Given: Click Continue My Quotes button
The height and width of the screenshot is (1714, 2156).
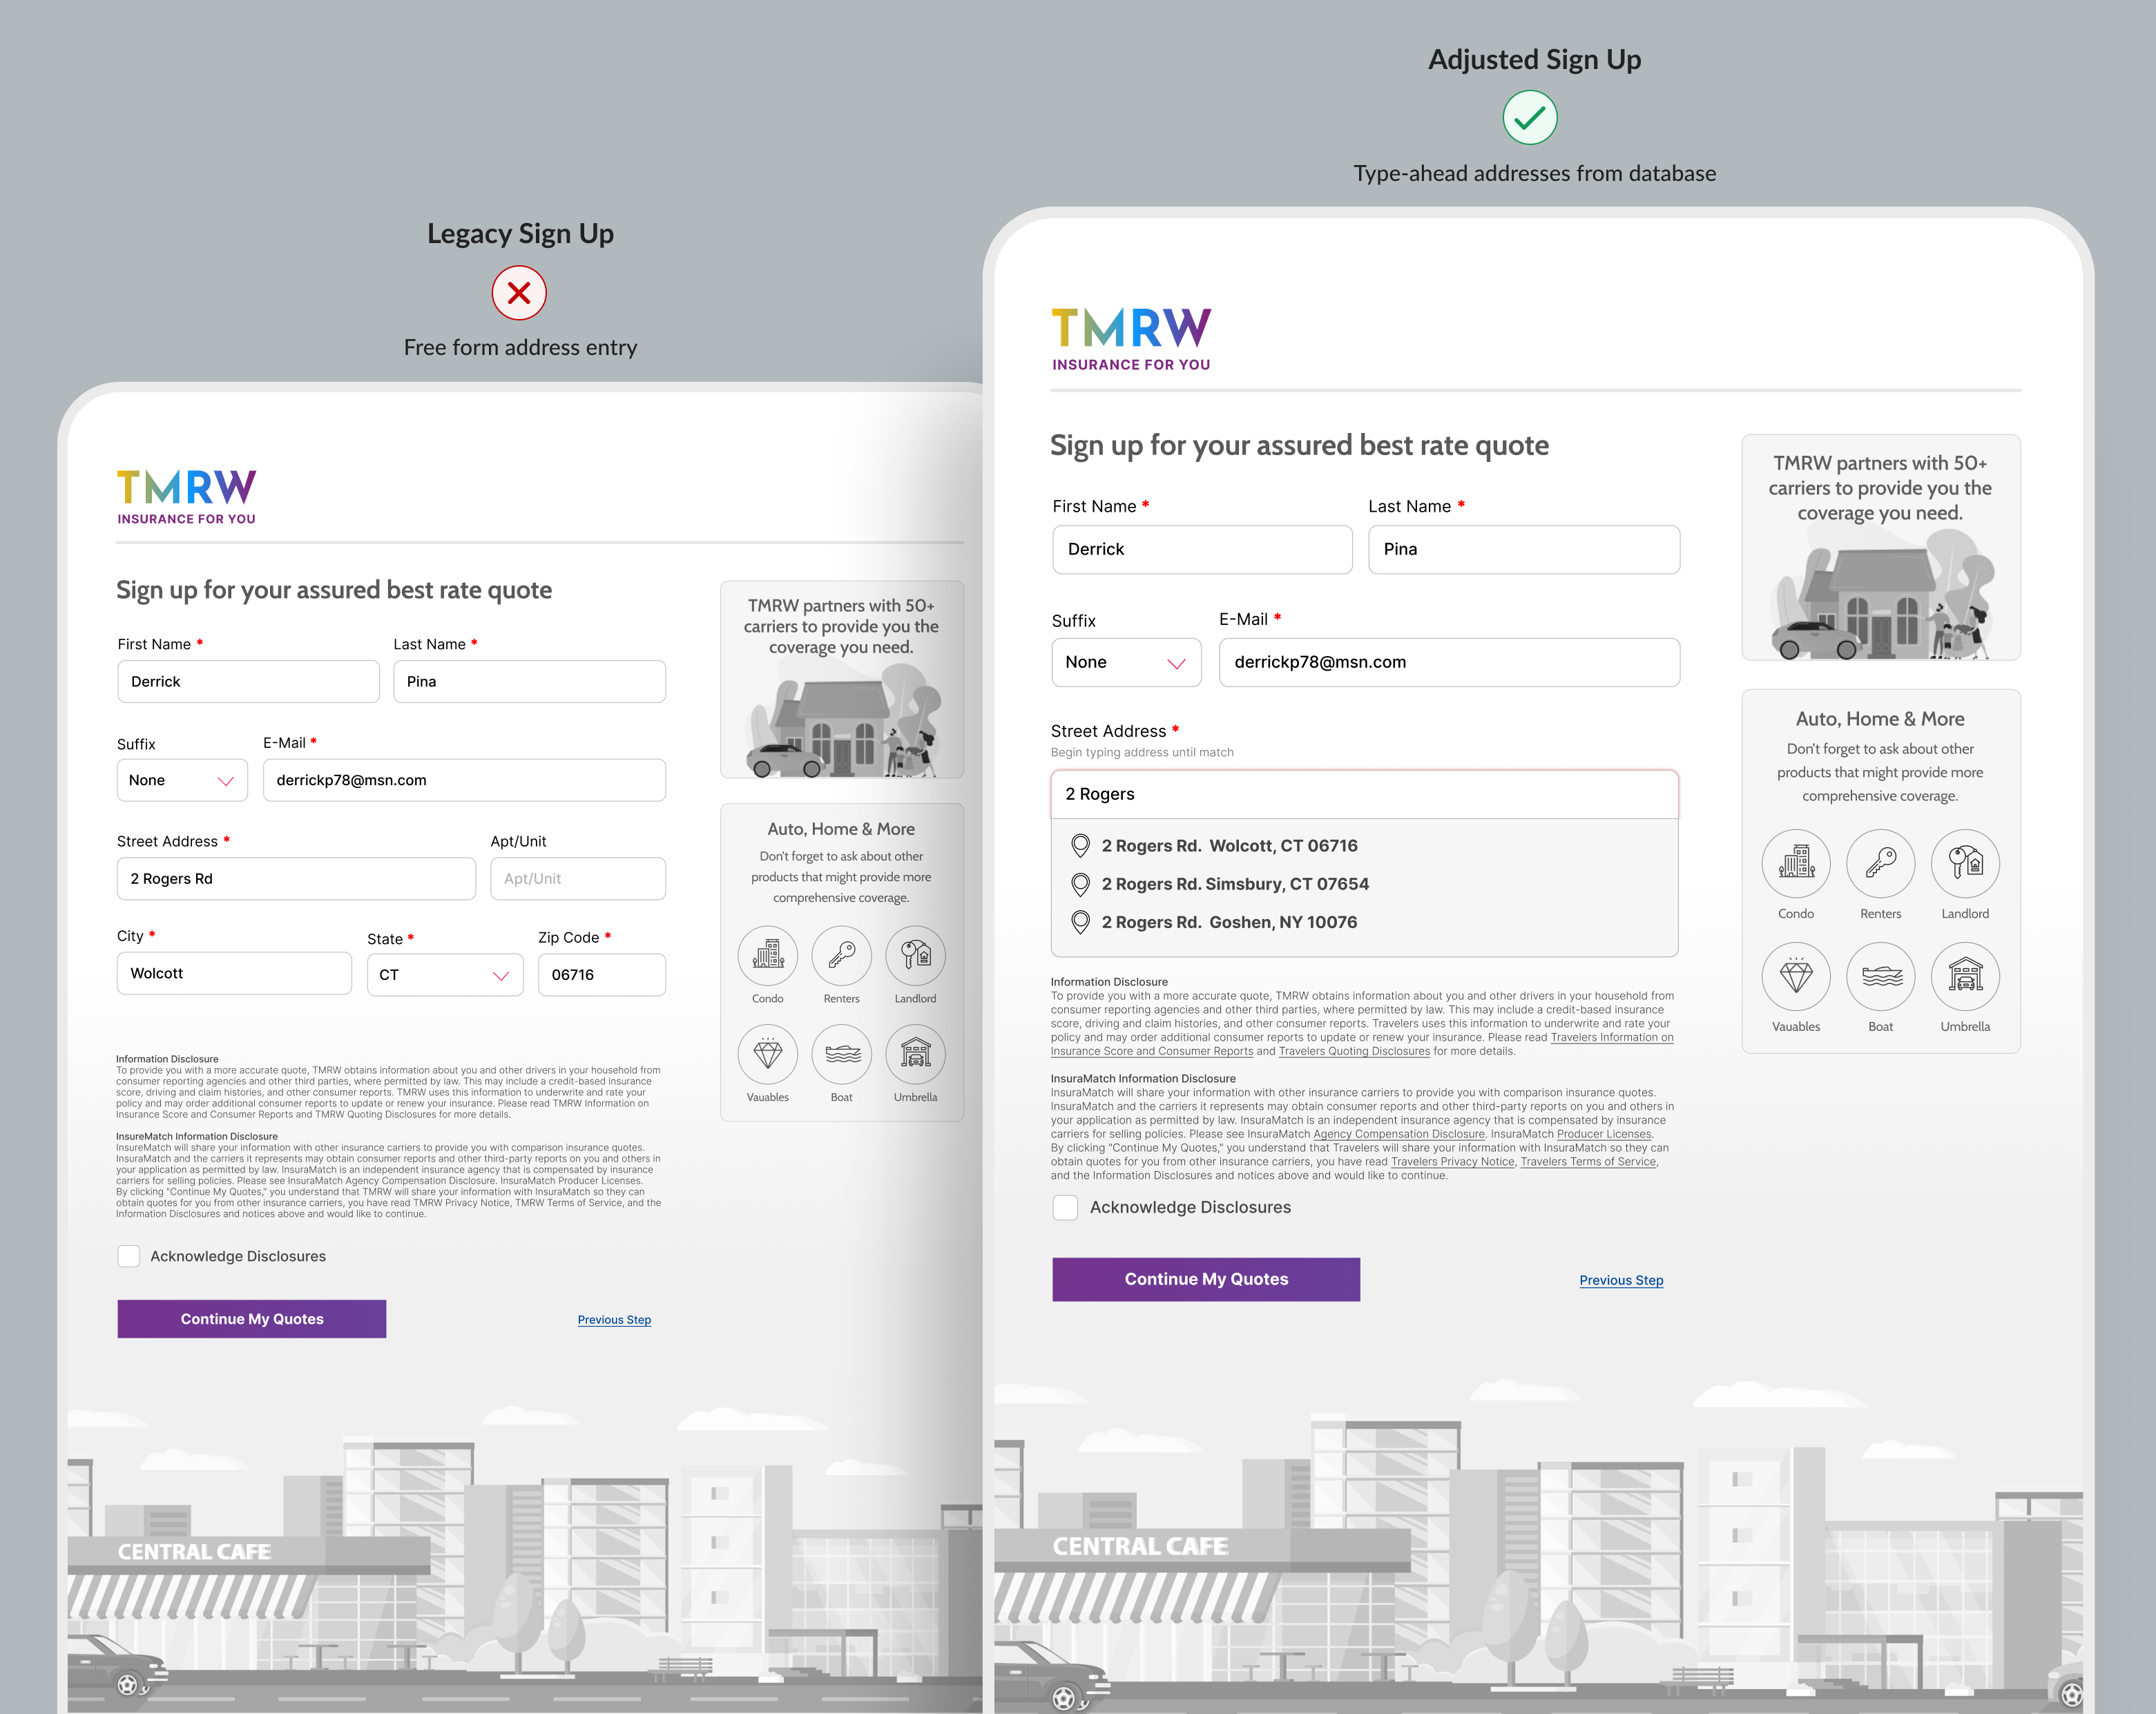Looking at the screenshot, I should (x=1206, y=1276).
